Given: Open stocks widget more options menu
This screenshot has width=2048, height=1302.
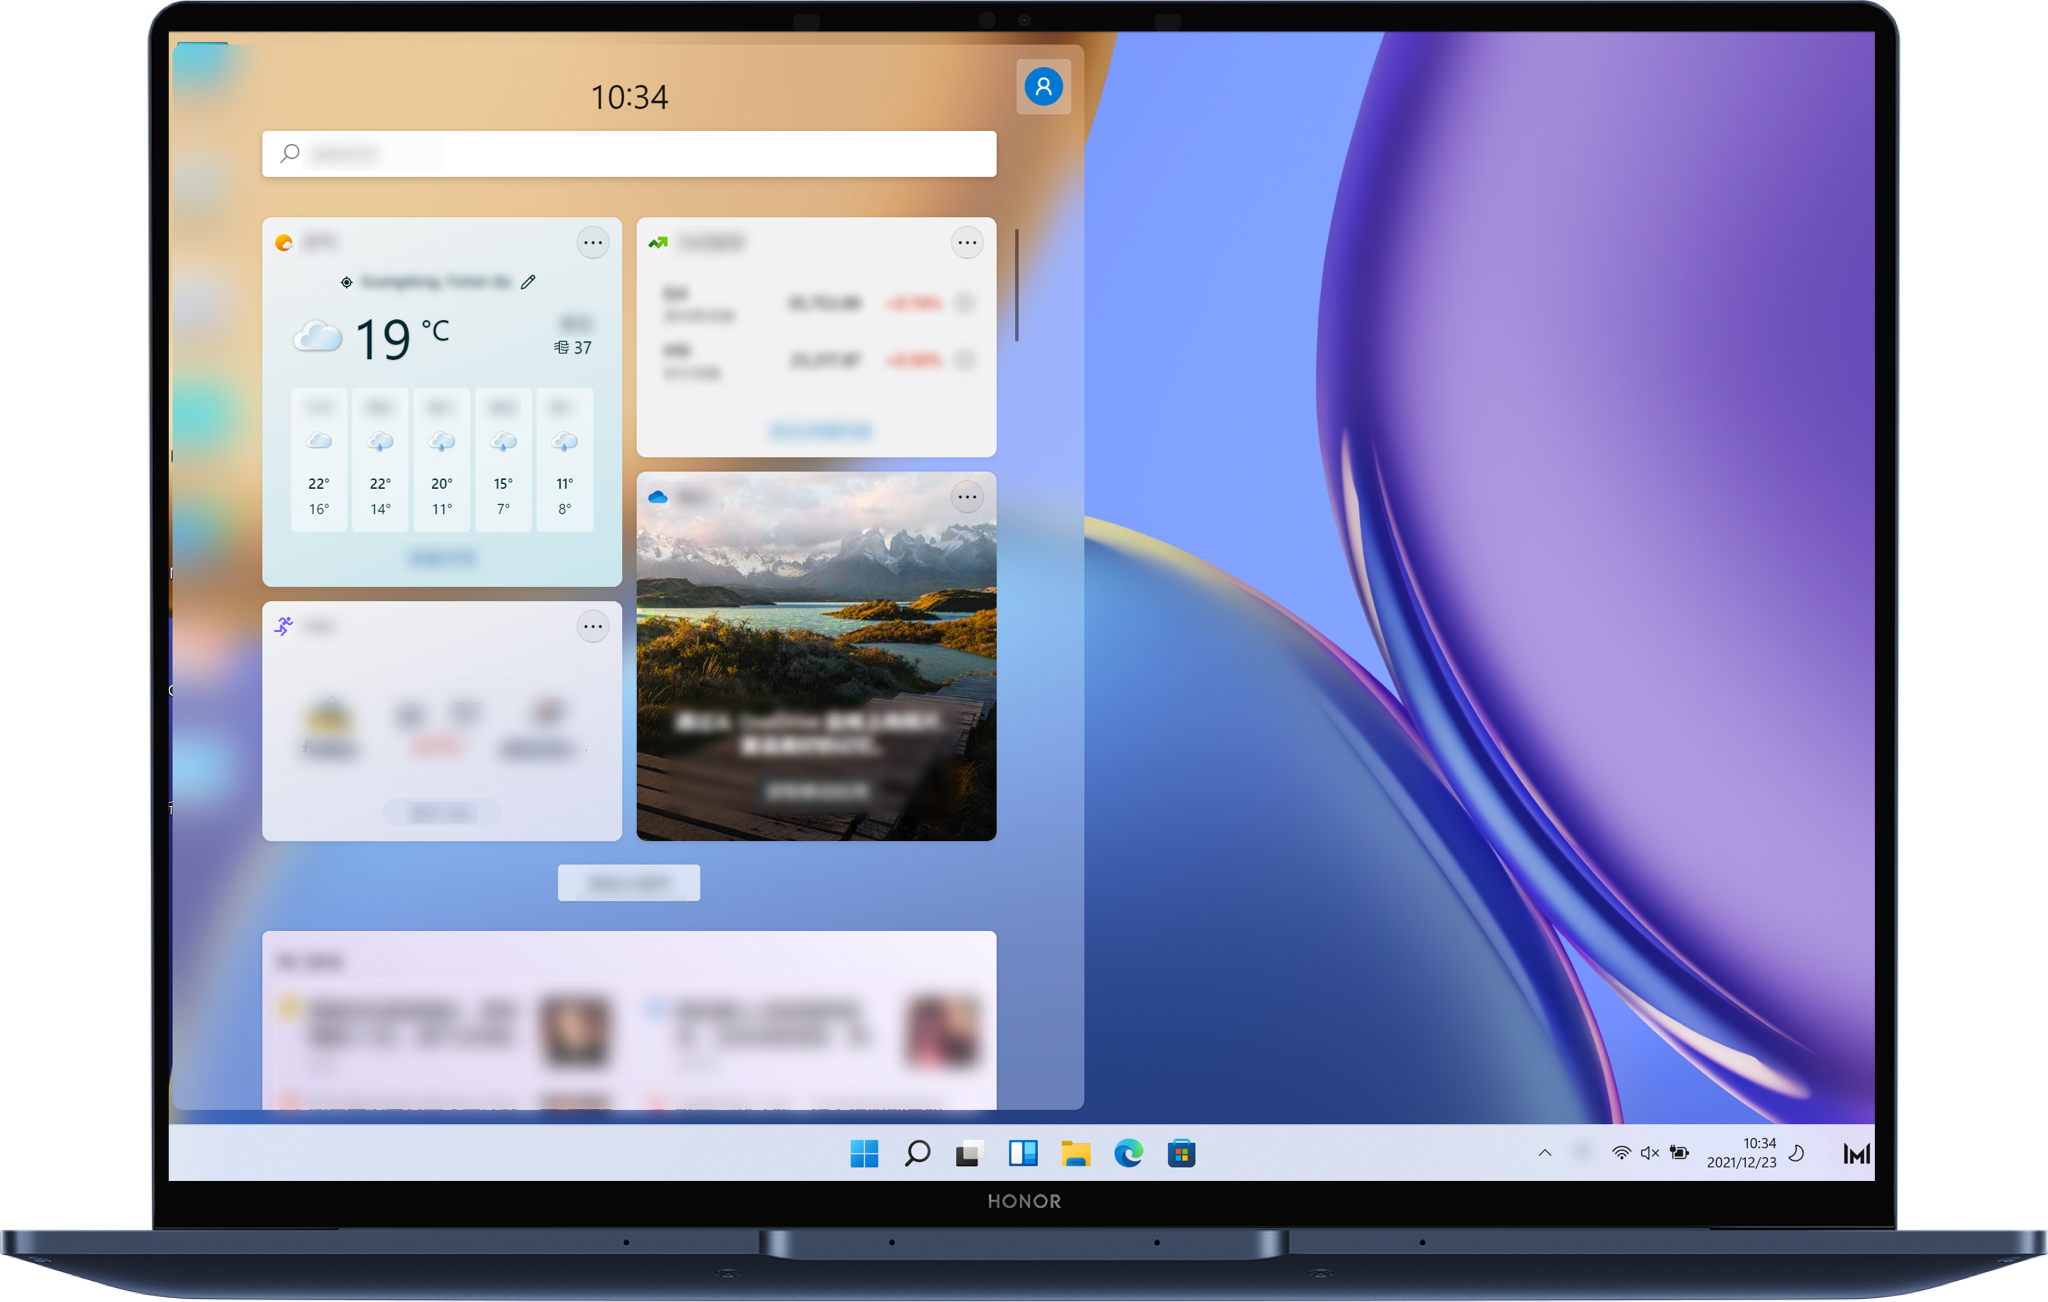Looking at the screenshot, I should pyautogui.click(x=967, y=243).
